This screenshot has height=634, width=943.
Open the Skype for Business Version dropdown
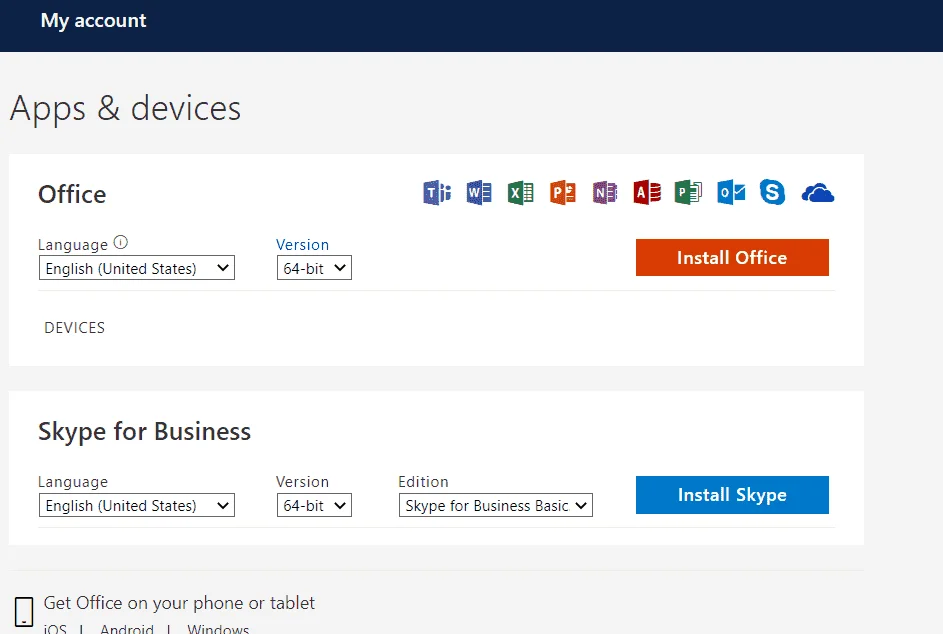[314, 505]
